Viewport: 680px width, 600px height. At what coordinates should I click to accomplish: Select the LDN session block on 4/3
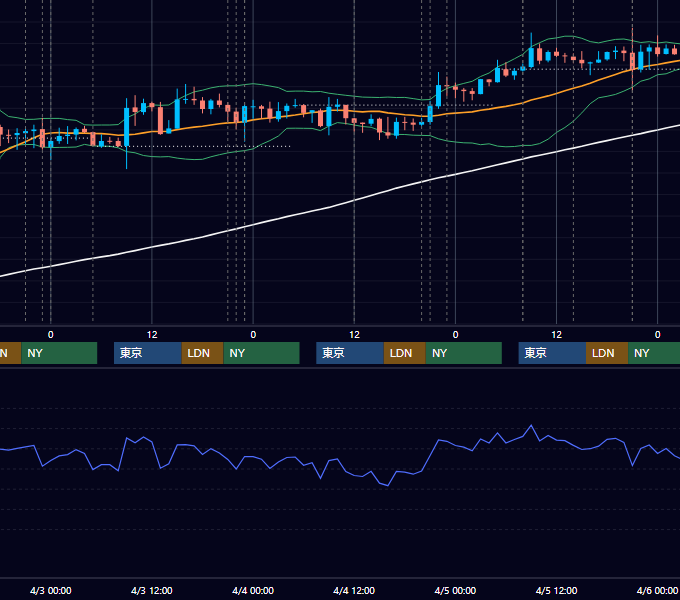pyautogui.click(x=202, y=353)
